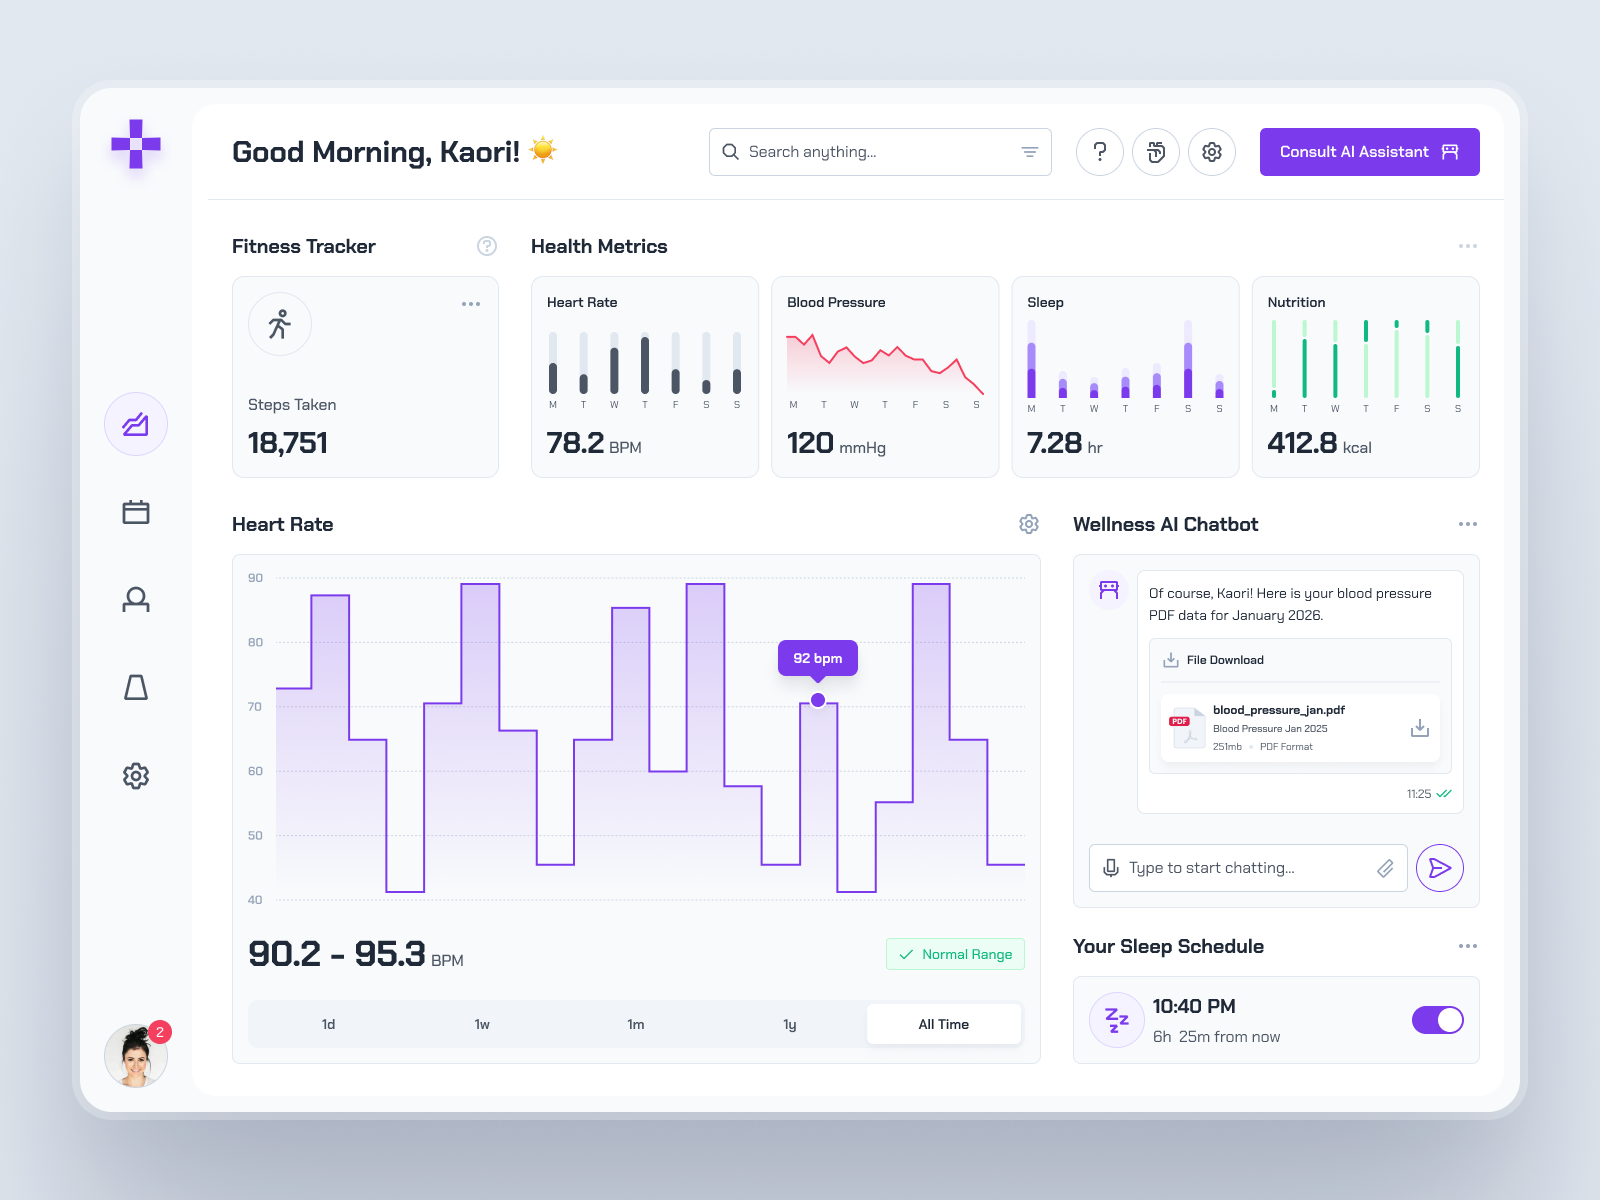Open the help question mark icon
This screenshot has height=1200, width=1600.
click(1100, 152)
